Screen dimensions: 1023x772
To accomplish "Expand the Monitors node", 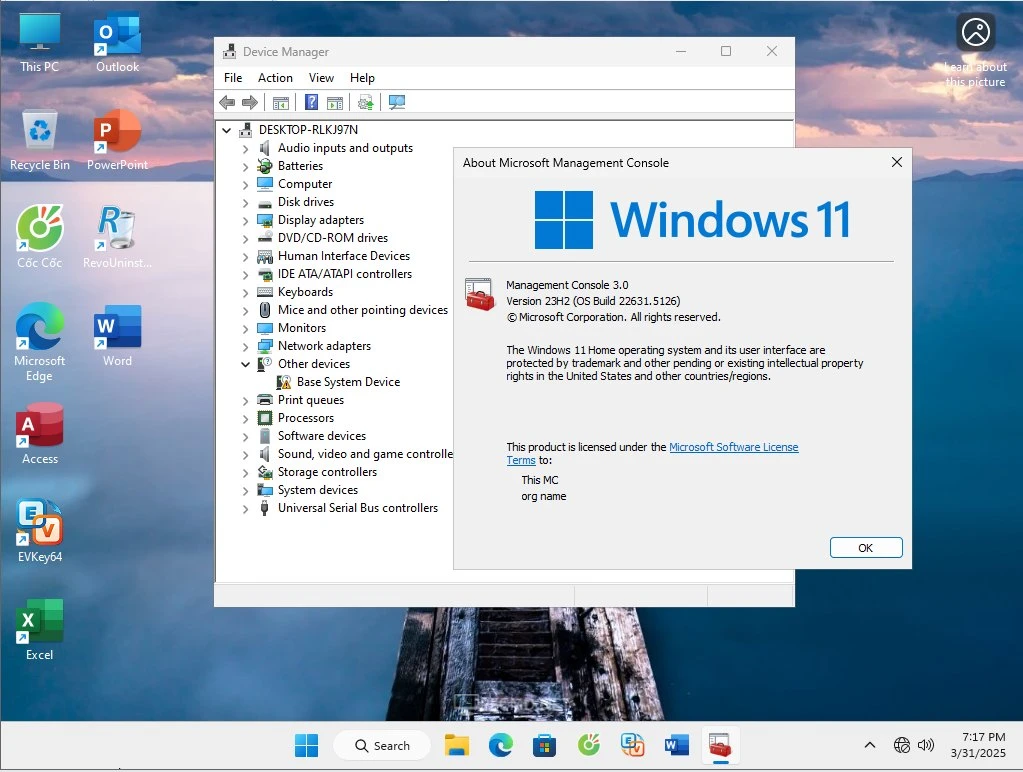I will tap(245, 328).
